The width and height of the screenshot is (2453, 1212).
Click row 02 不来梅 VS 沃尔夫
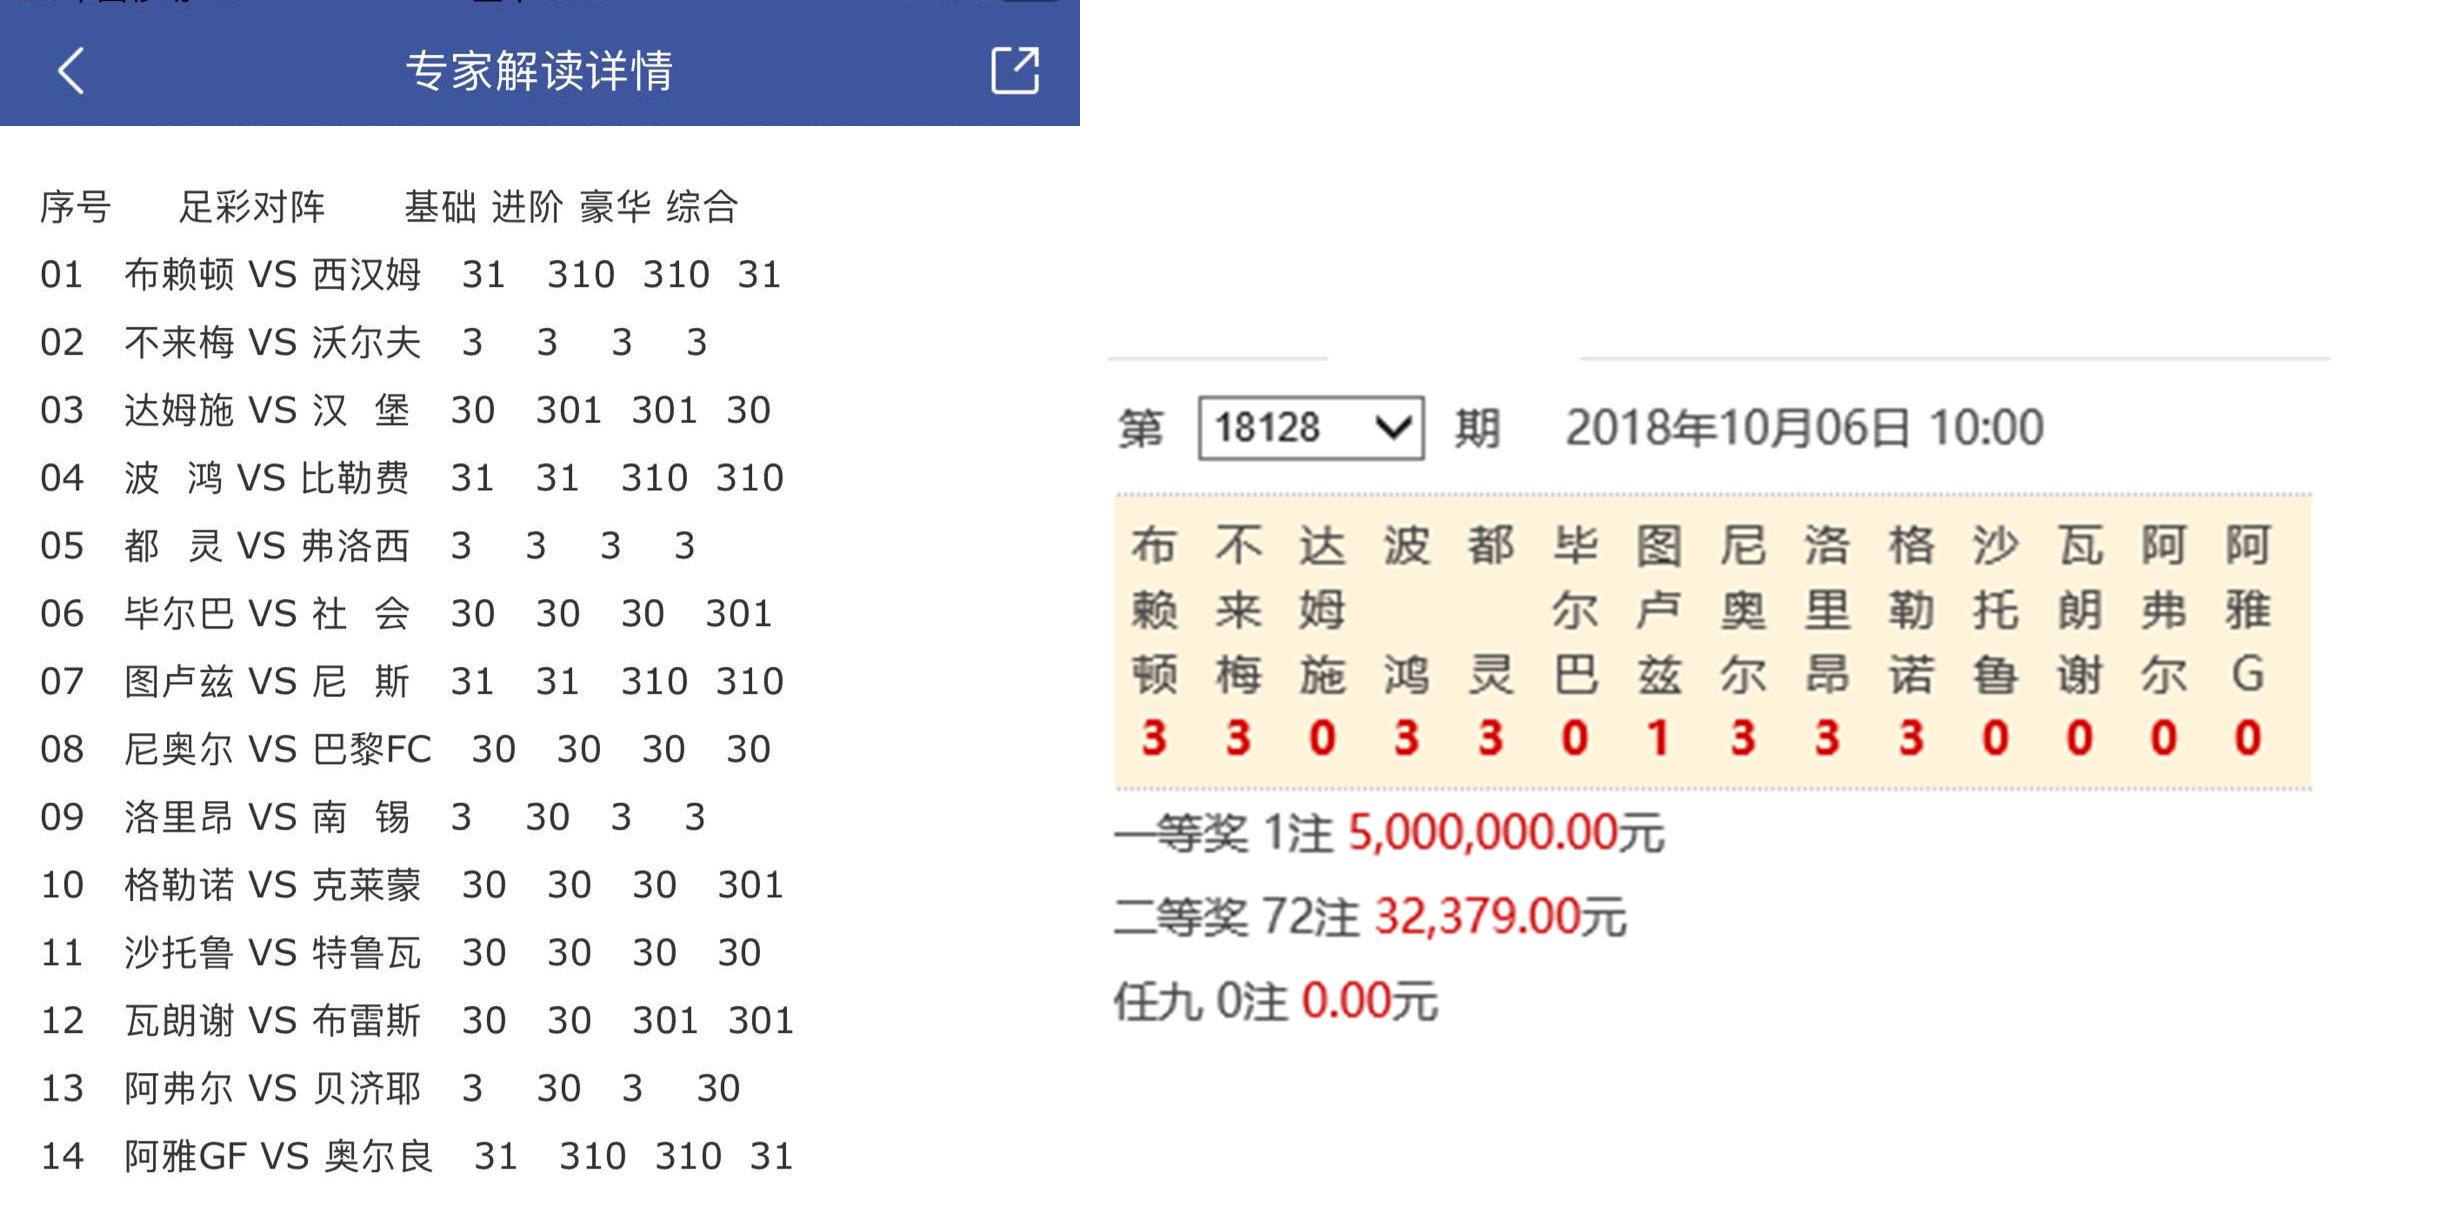(374, 343)
